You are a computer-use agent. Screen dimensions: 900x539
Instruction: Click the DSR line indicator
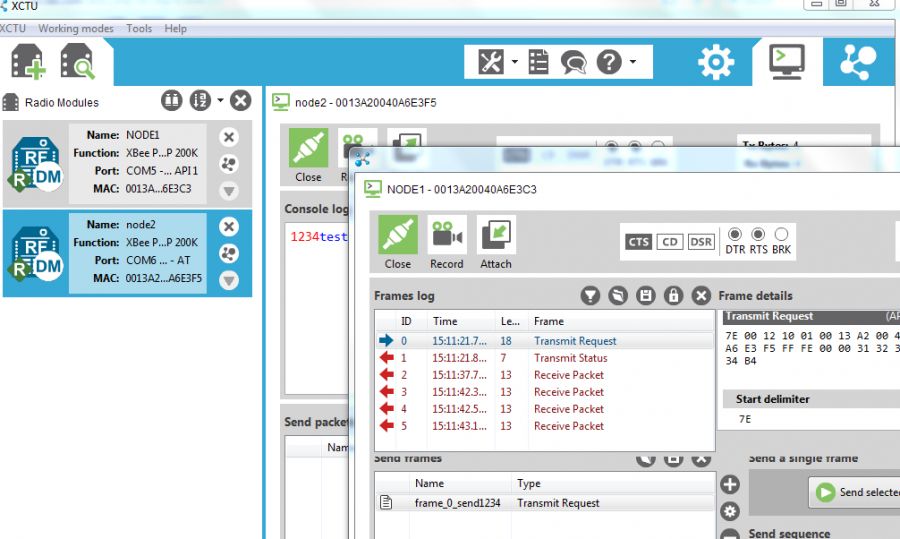(x=701, y=242)
